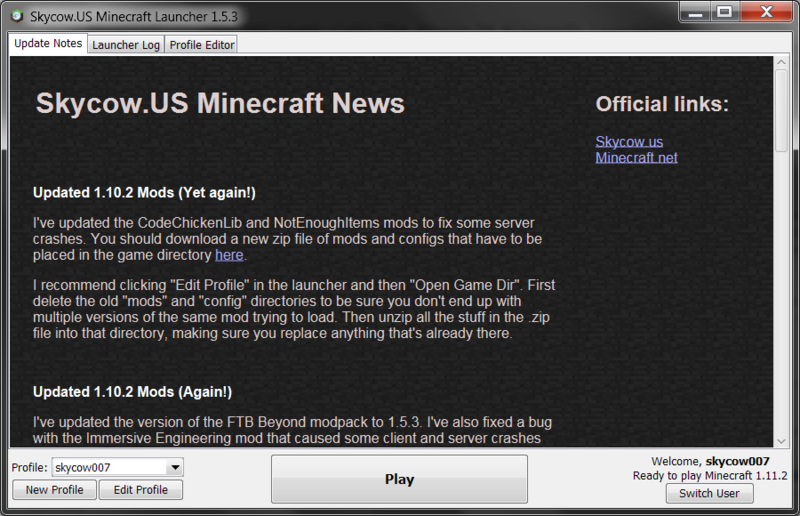Close the launcher window
This screenshot has height=516, width=800.
(x=766, y=12)
